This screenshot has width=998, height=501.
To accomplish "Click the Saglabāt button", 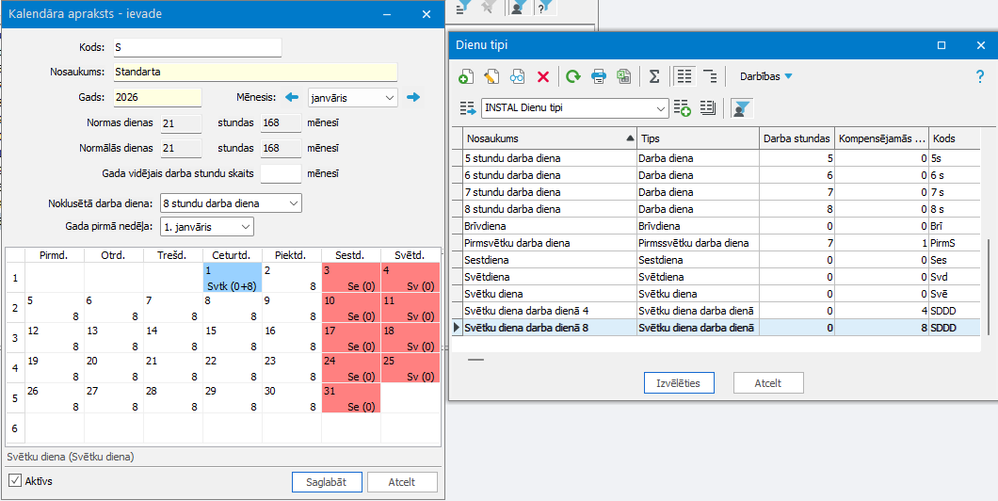I will [x=327, y=482].
